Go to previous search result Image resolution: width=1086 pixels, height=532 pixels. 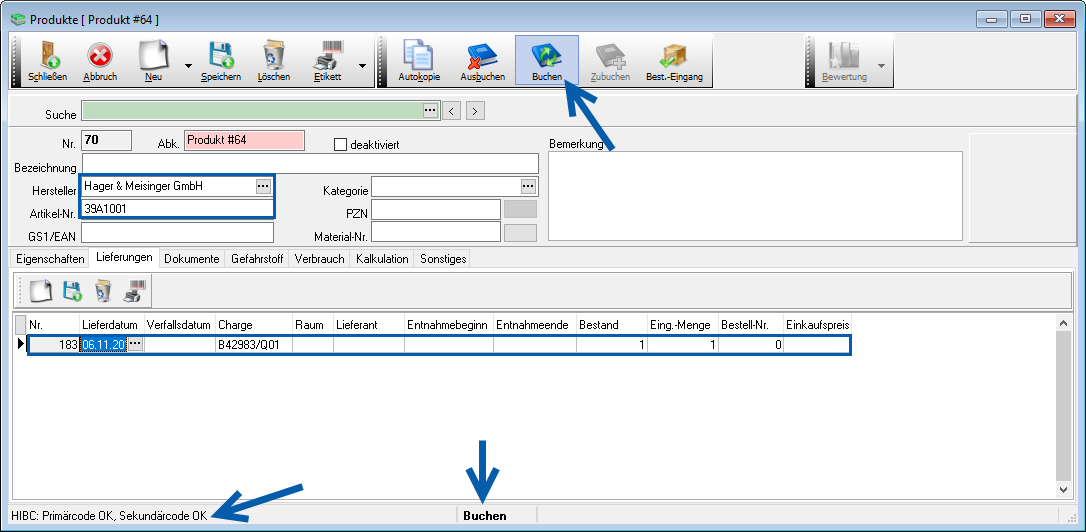(451, 111)
